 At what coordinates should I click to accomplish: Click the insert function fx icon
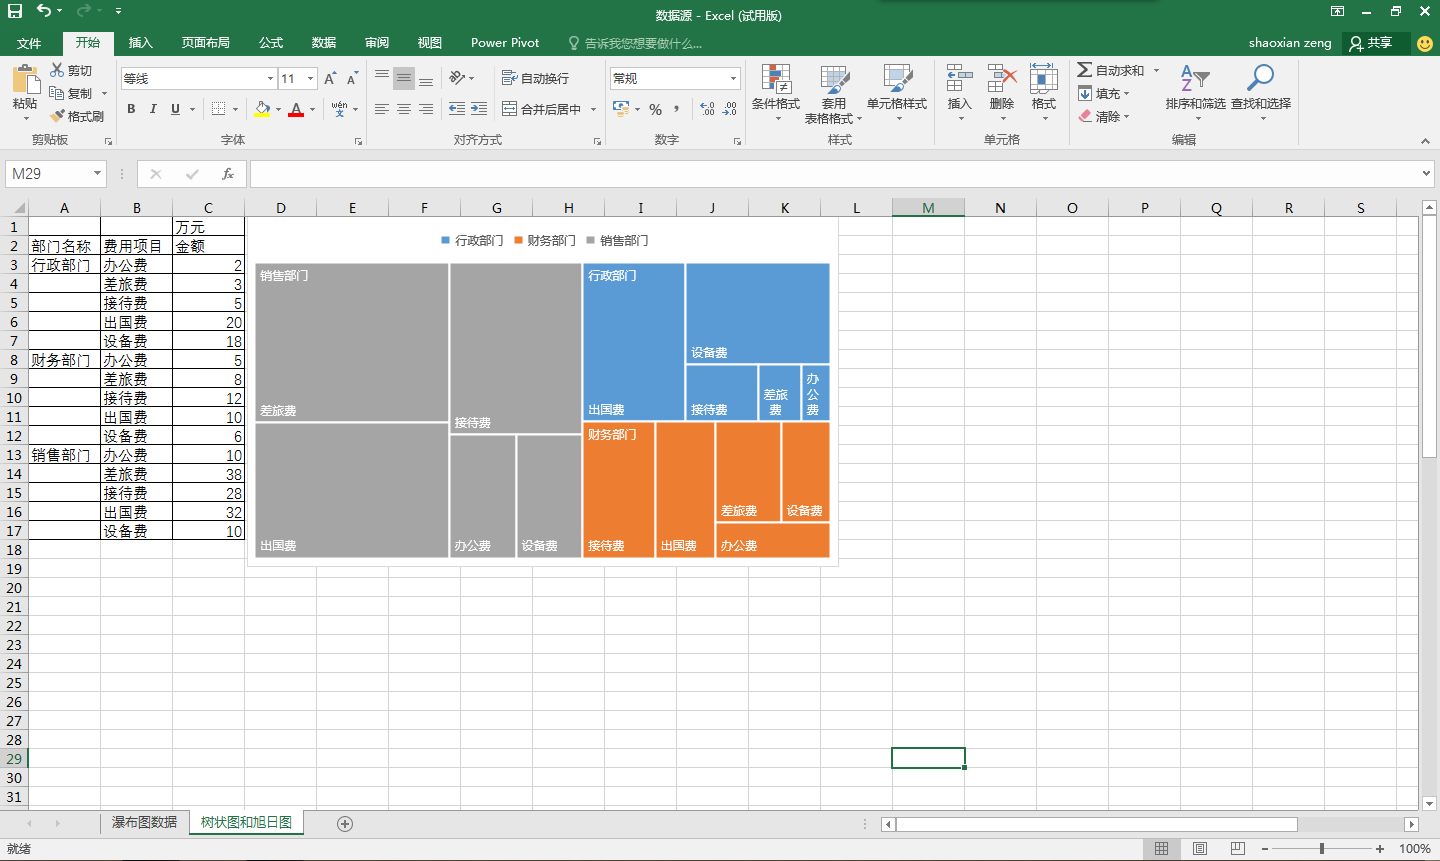point(228,174)
